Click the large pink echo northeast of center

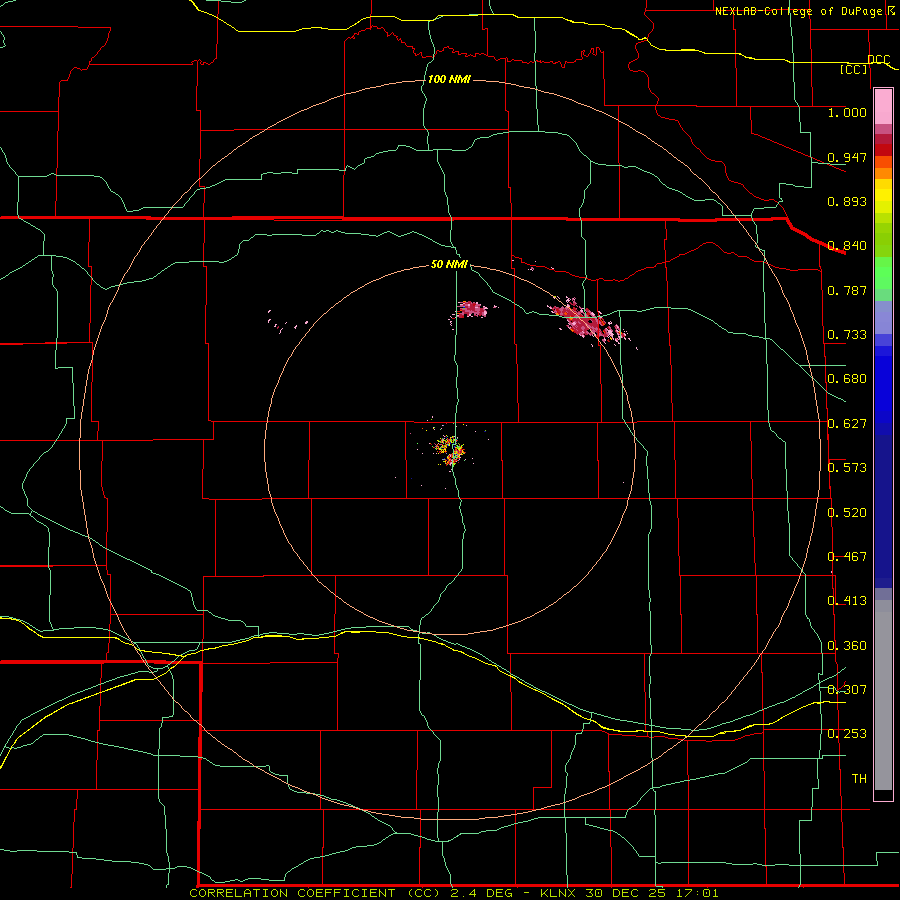[586, 321]
